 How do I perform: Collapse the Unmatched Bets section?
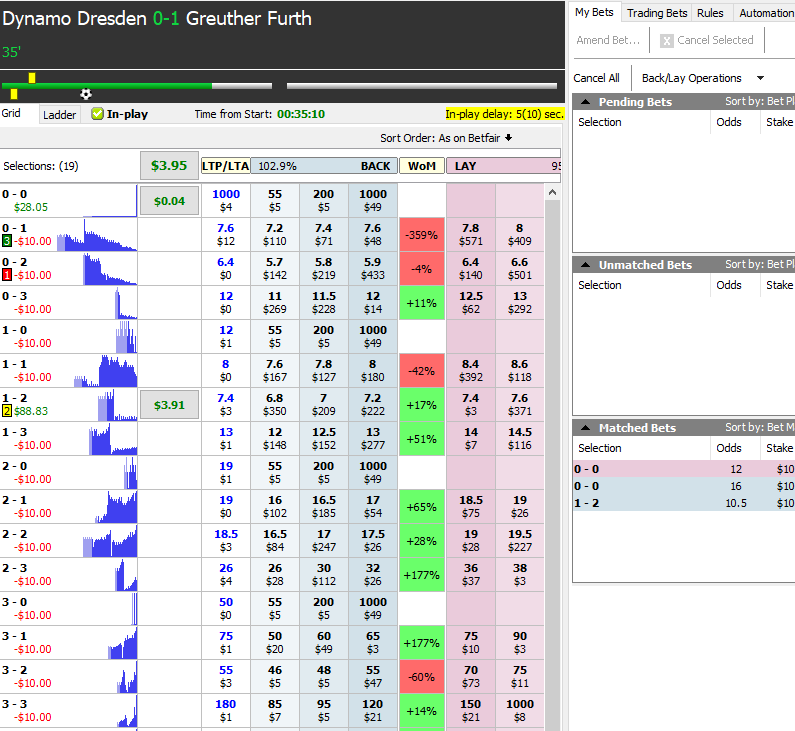[585, 265]
